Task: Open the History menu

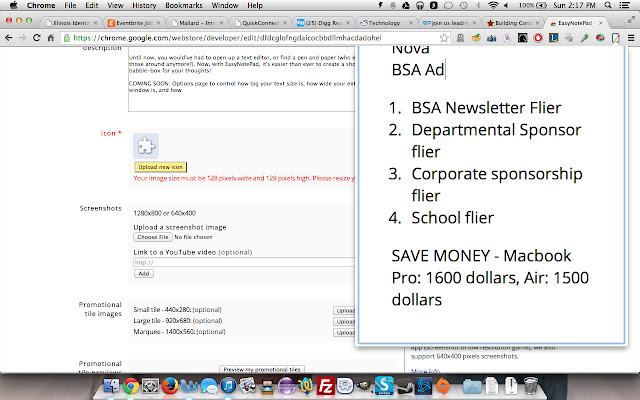Action: tap(144, 5)
